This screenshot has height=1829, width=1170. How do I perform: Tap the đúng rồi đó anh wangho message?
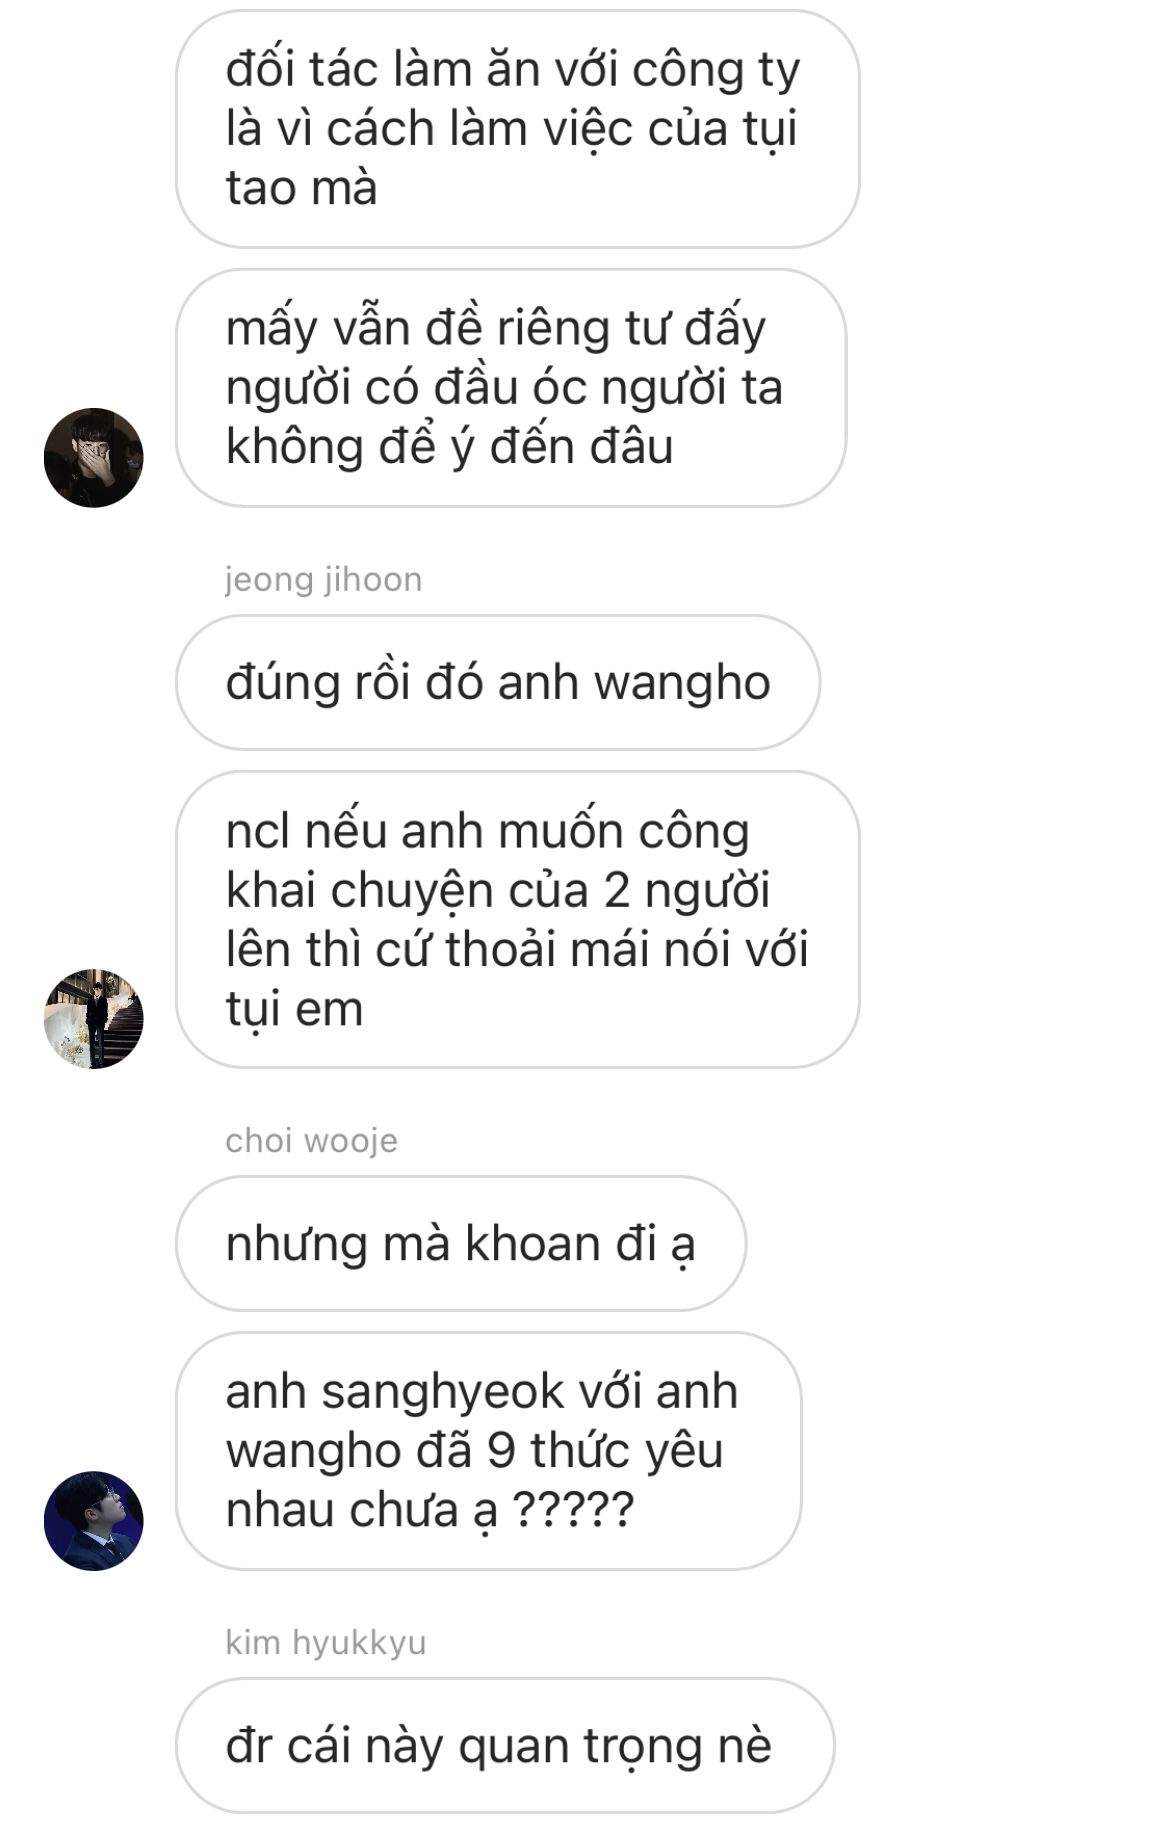(x=498, y=682)
